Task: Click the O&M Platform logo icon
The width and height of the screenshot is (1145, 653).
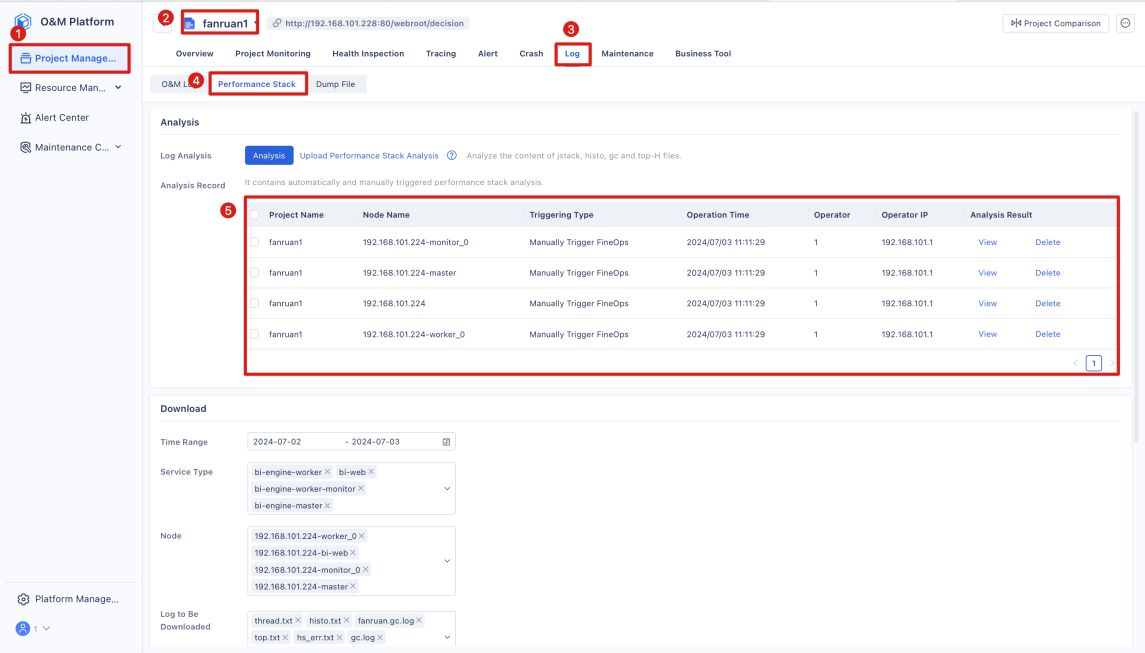Action: (23, 21)
